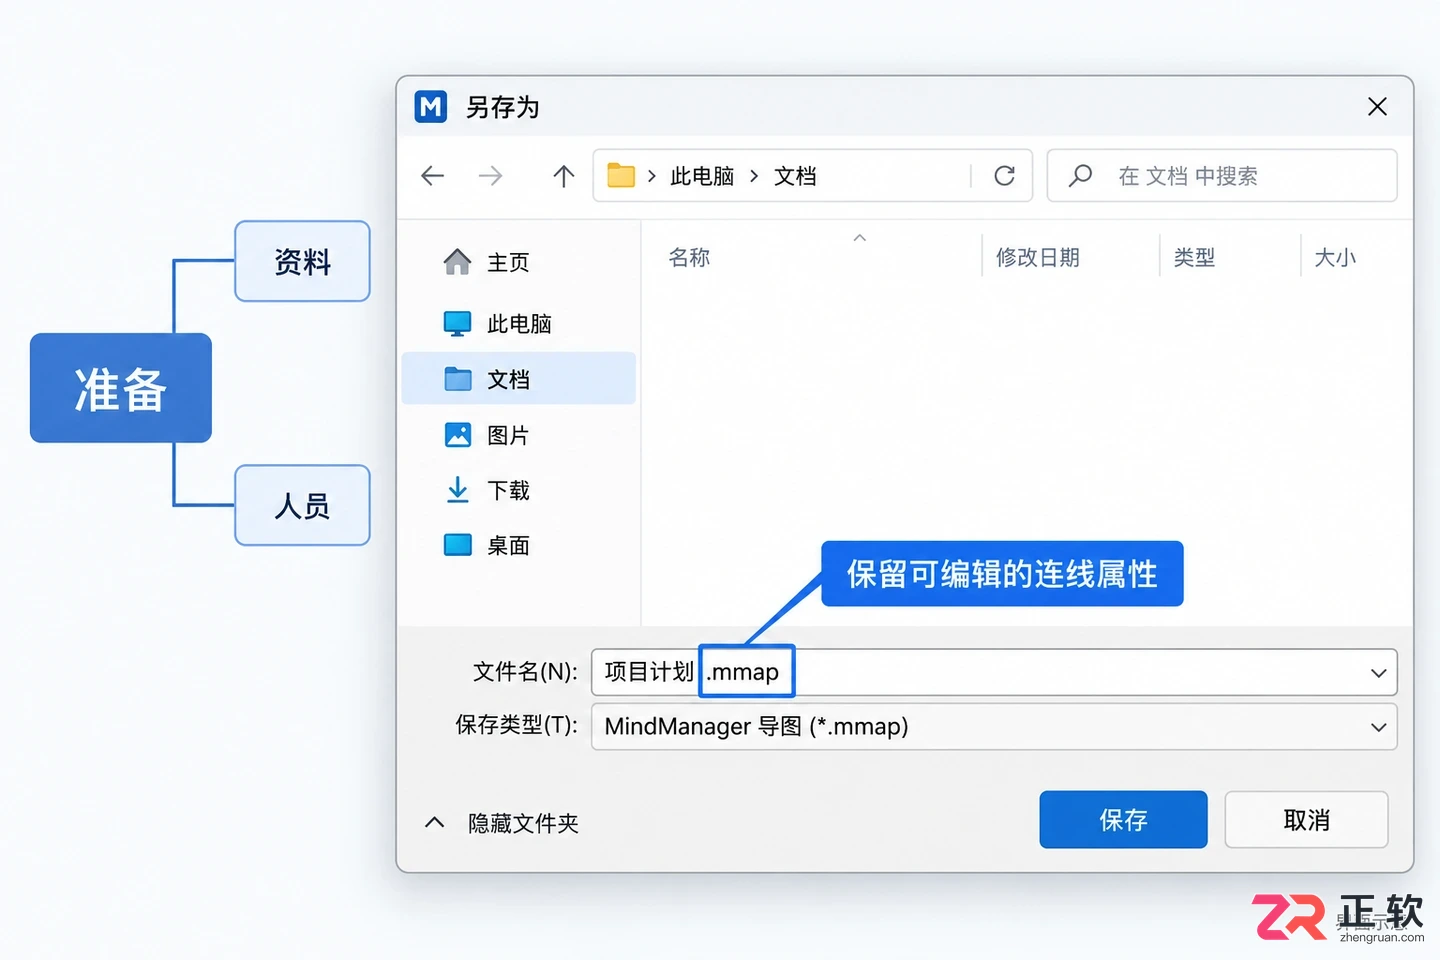Viewport: 1440px width, 960px height.
Task: Click 文档 breadcrumb in address bar
Action: coord(795,176)
